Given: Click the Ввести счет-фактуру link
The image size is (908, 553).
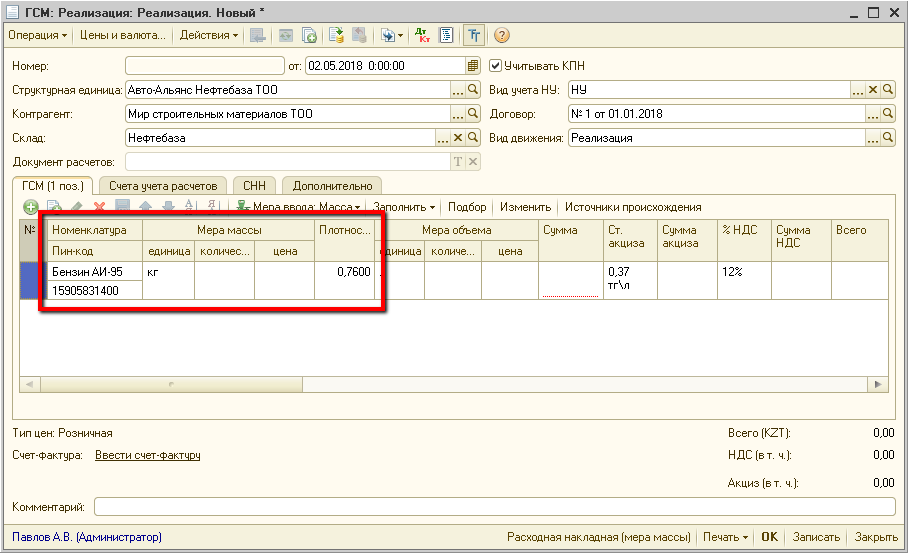Looking at the screenshot, I should (x=147, y=455).
